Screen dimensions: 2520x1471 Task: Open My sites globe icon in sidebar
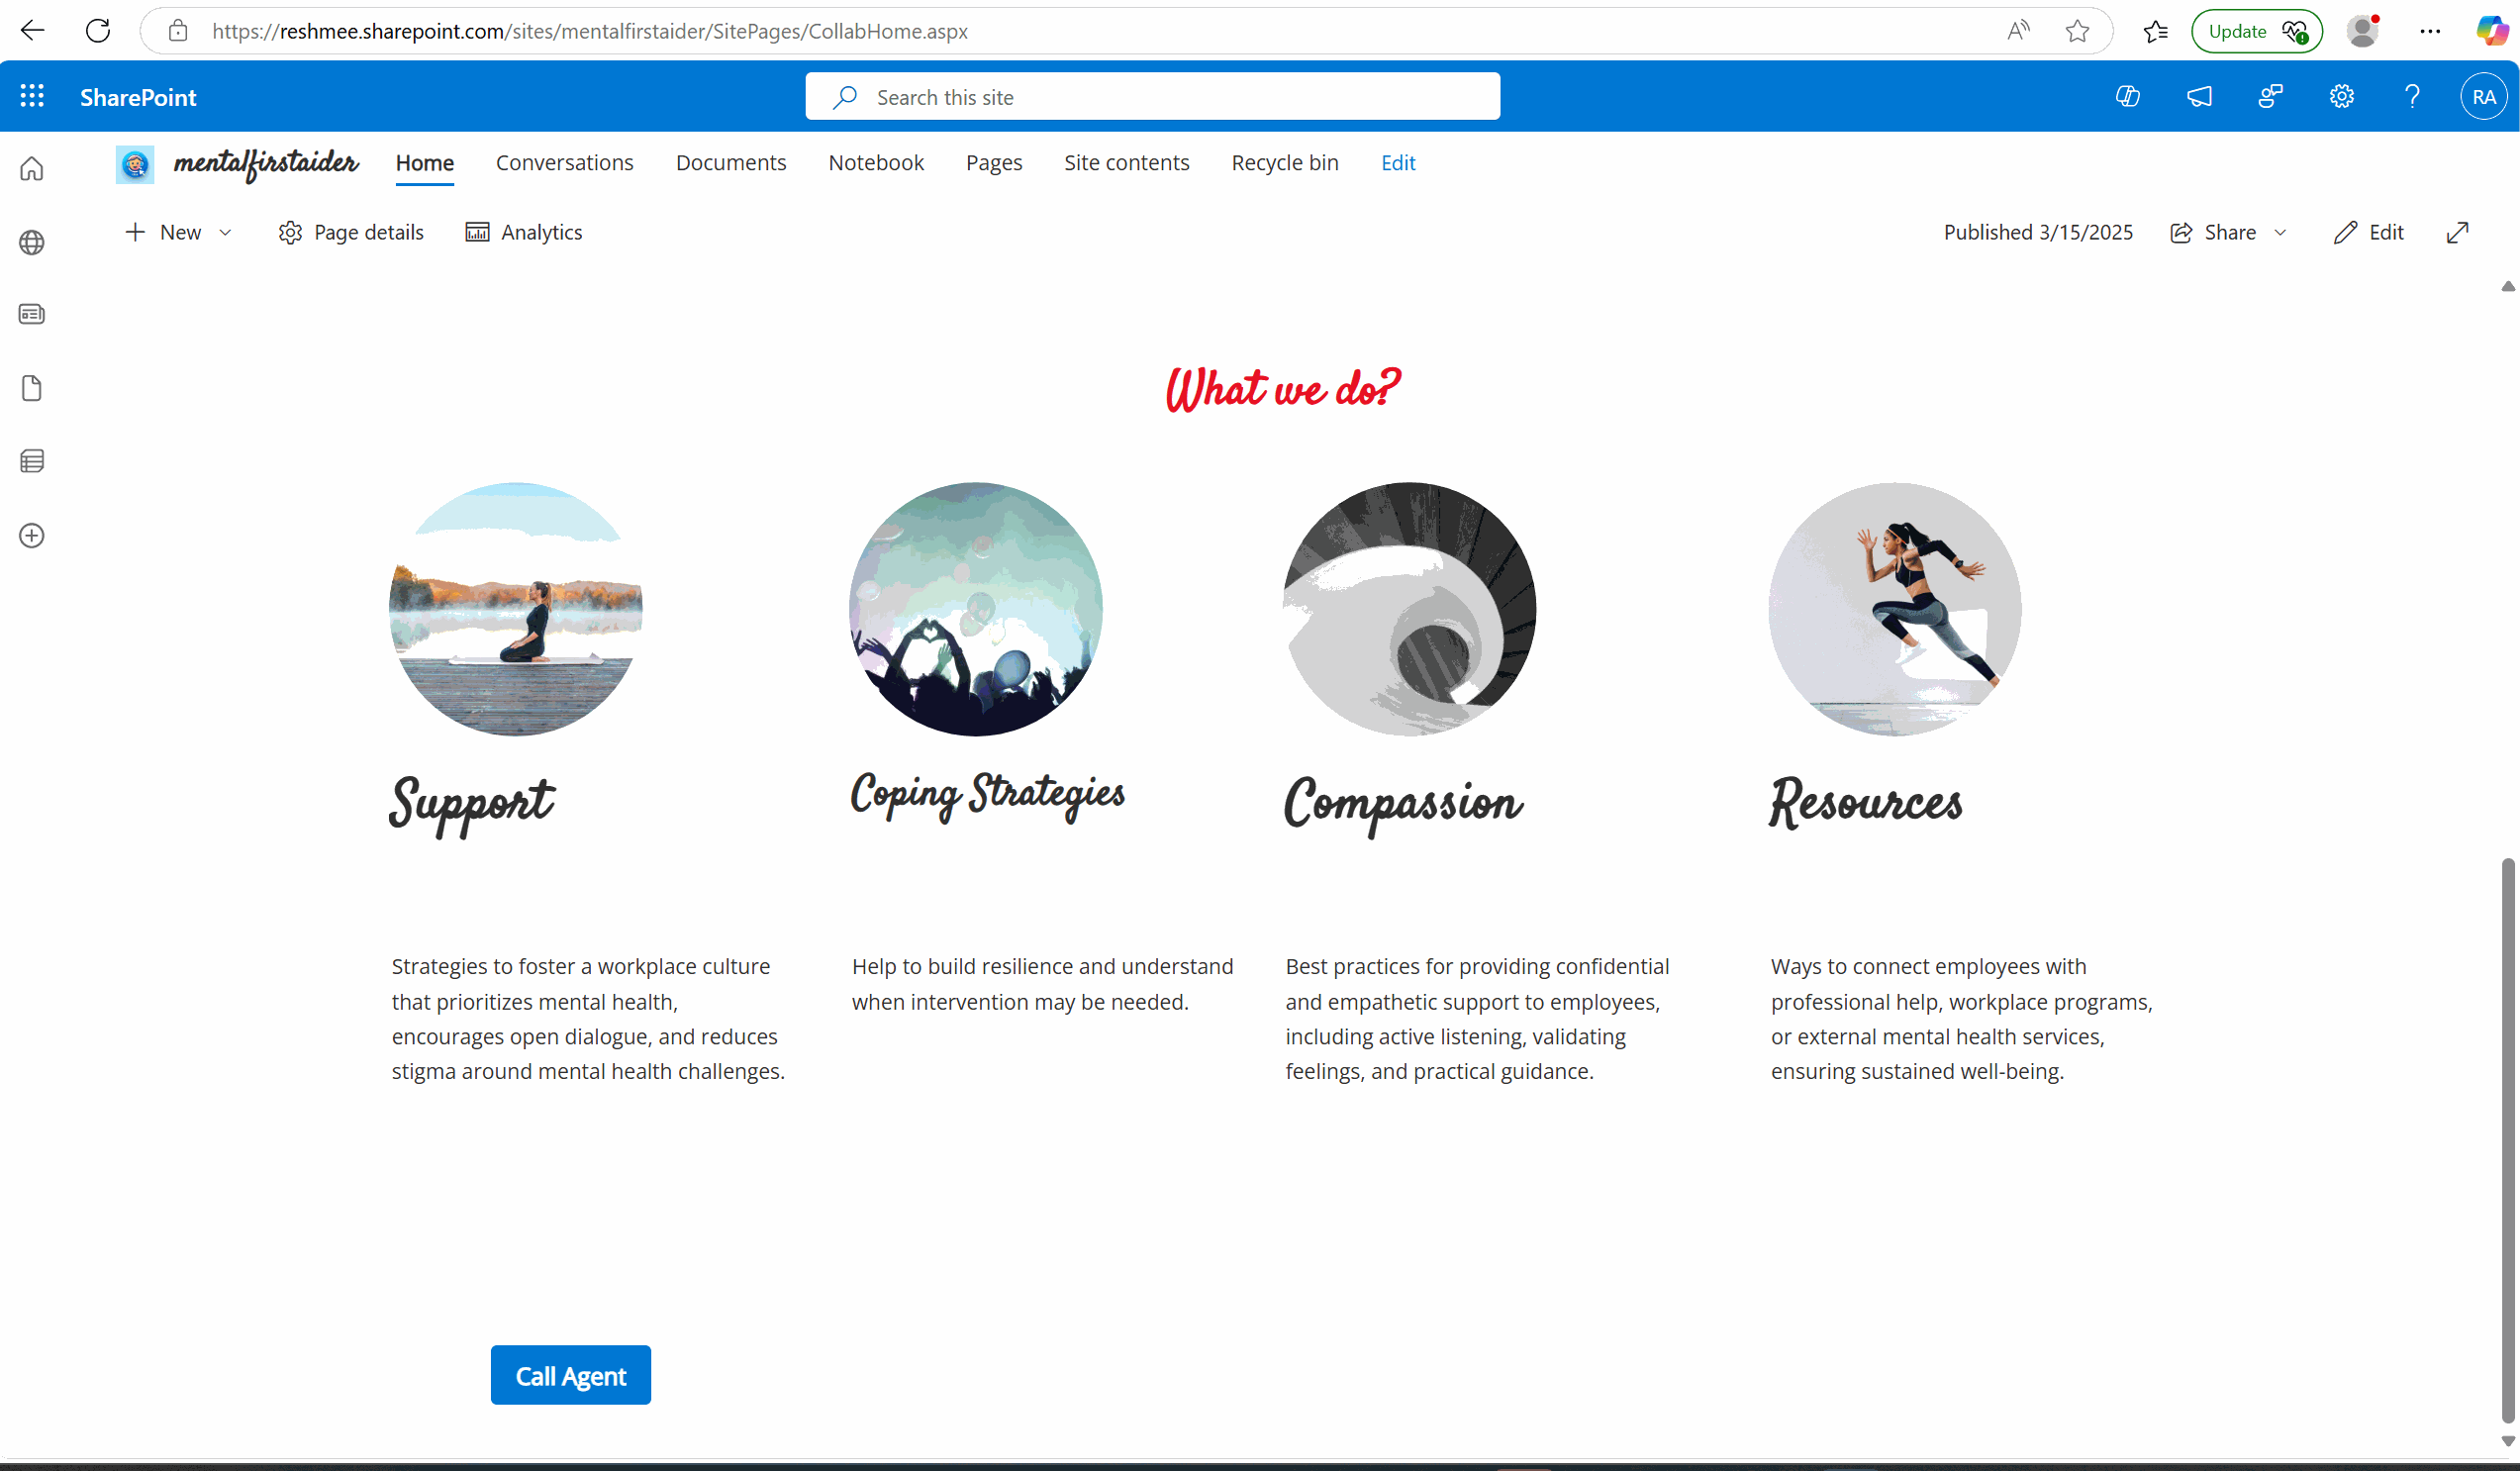32,242
